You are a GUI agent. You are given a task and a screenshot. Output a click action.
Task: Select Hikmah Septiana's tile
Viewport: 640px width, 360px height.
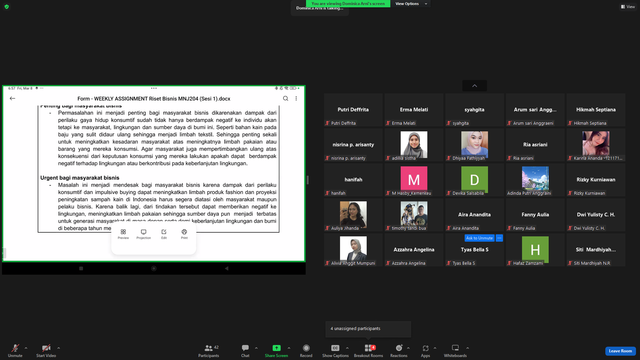point(596,110)
